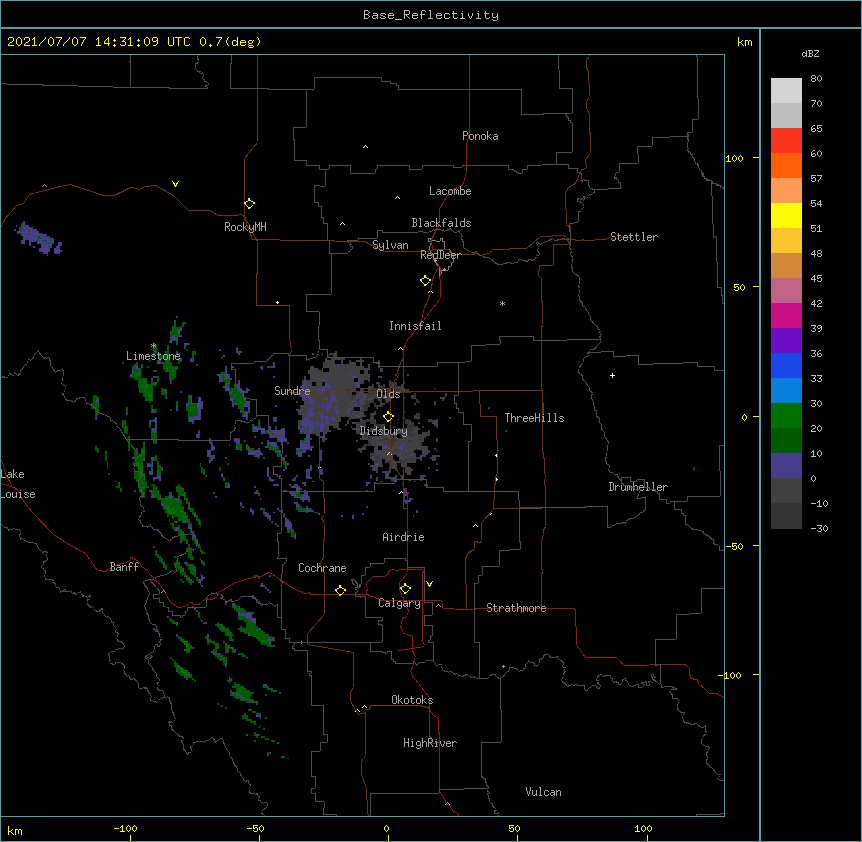
Task: Select the Vulcan label
Action: click(543, 792)
